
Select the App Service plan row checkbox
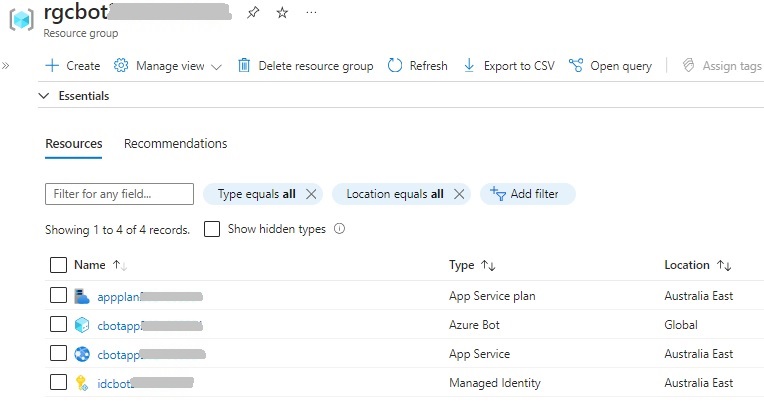click(58, 296)
